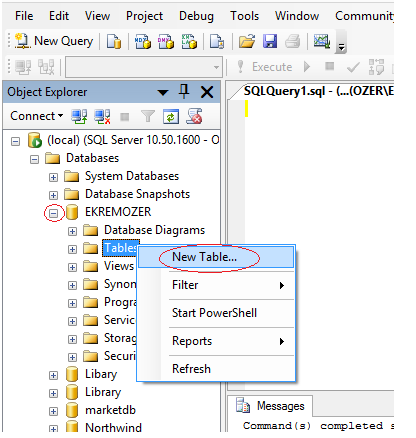Select the marketdb database
Image resolution: width=416 pixels, height=438 pixels.
tap(110, 410)
